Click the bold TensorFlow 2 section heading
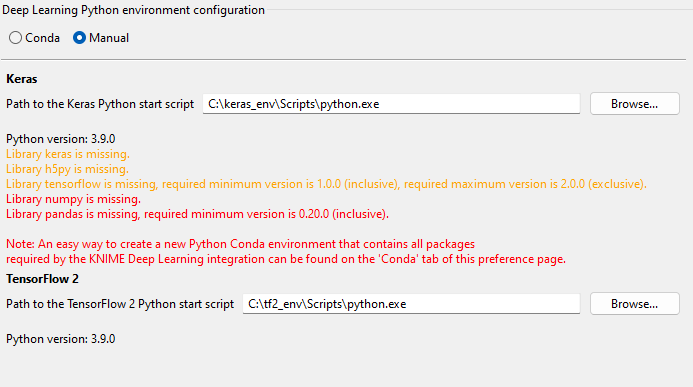The image size is (693, 387). (x=42, y=279)
